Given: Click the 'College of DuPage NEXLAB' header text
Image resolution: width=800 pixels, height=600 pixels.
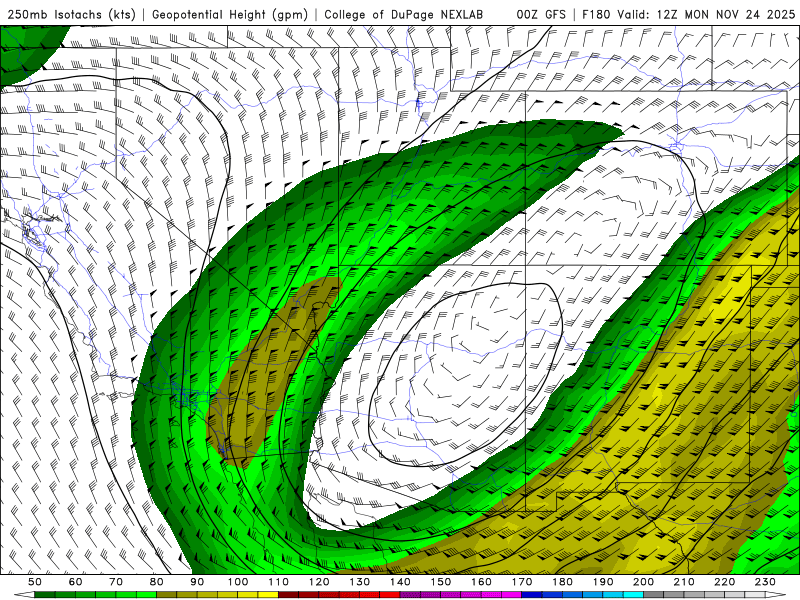Looking at the screenshot, I should click(404, 15).
